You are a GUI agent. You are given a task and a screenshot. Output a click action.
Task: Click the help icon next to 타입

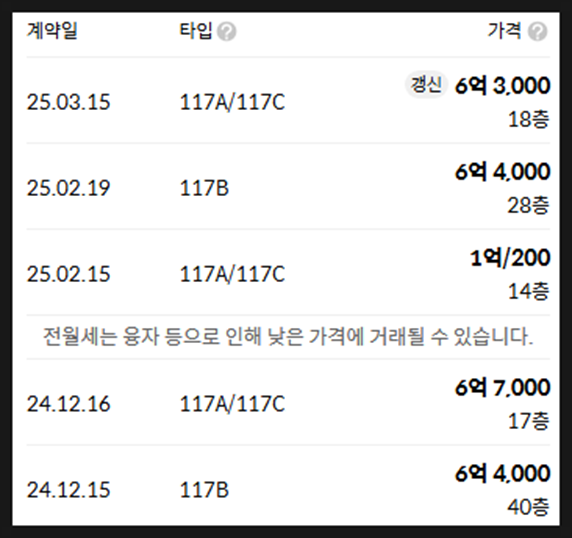point(227,32)
